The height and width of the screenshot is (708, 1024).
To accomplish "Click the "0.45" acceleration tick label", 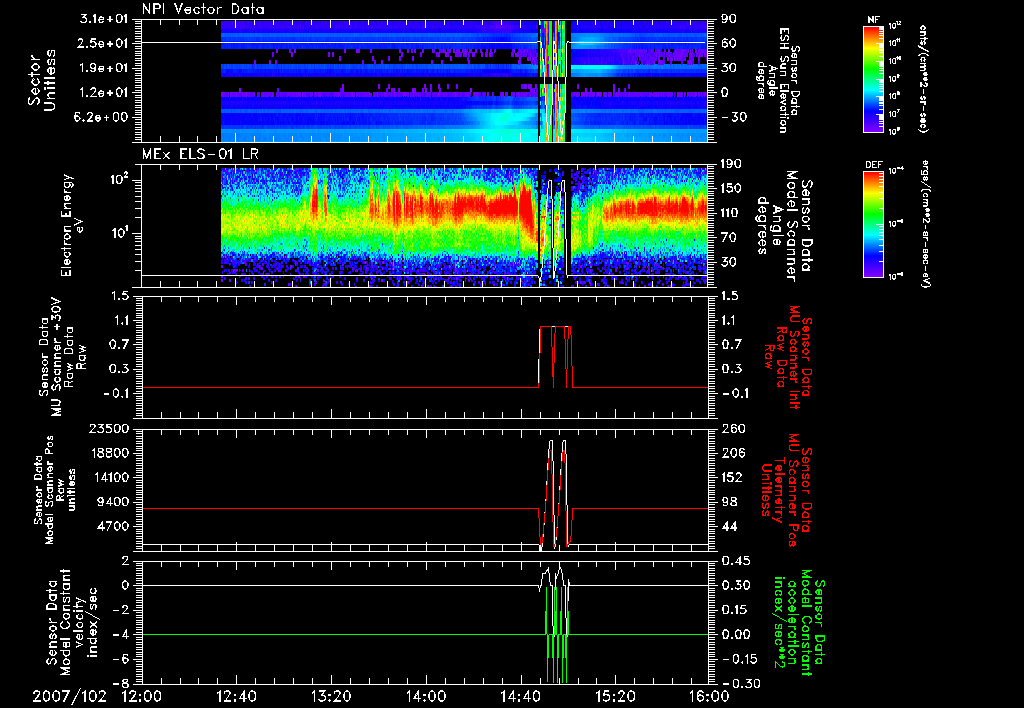I will click(736, 561).
